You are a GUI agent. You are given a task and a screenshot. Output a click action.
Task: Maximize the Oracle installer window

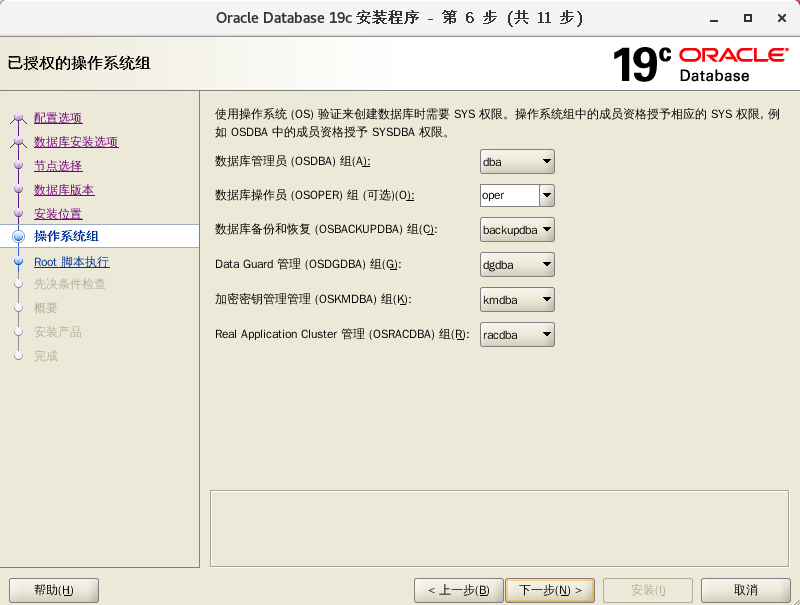click(747, 18)
